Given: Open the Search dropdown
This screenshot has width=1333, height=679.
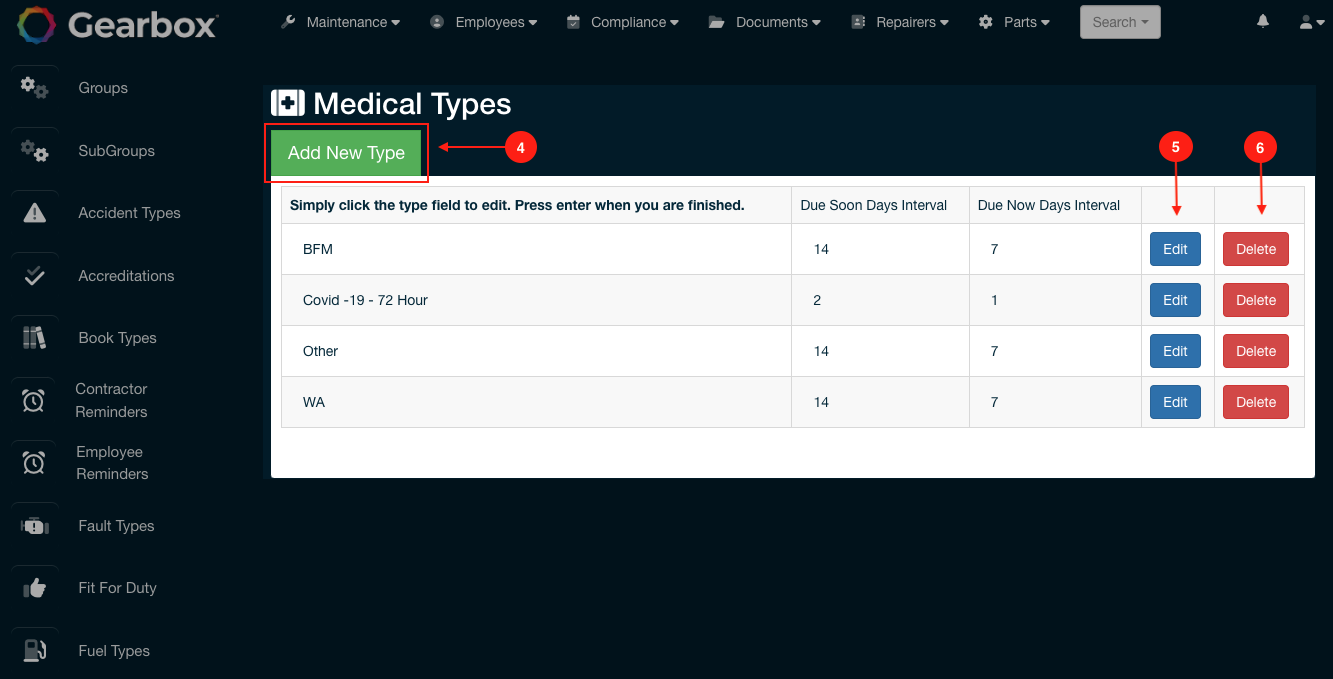Looking at the screenshot, I should coord(1120,22).
